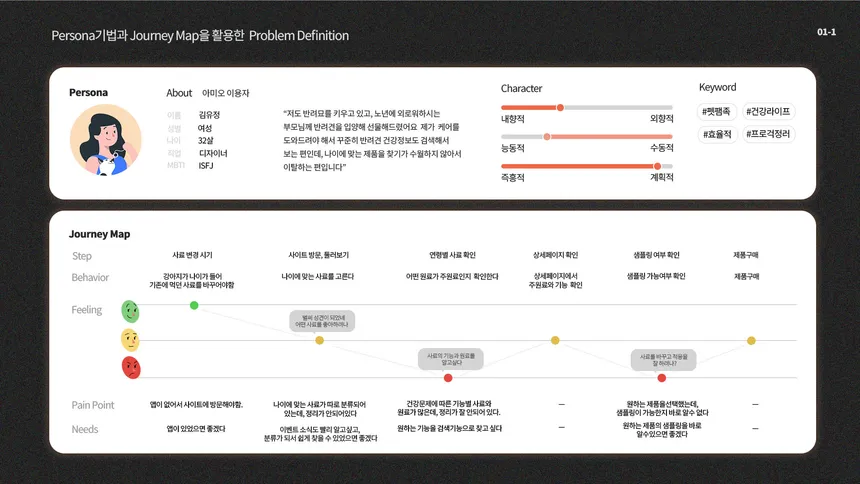Screen dimensions: 860x484
Task: Click the step 상세페이지 확인
Action: [555, 255]
